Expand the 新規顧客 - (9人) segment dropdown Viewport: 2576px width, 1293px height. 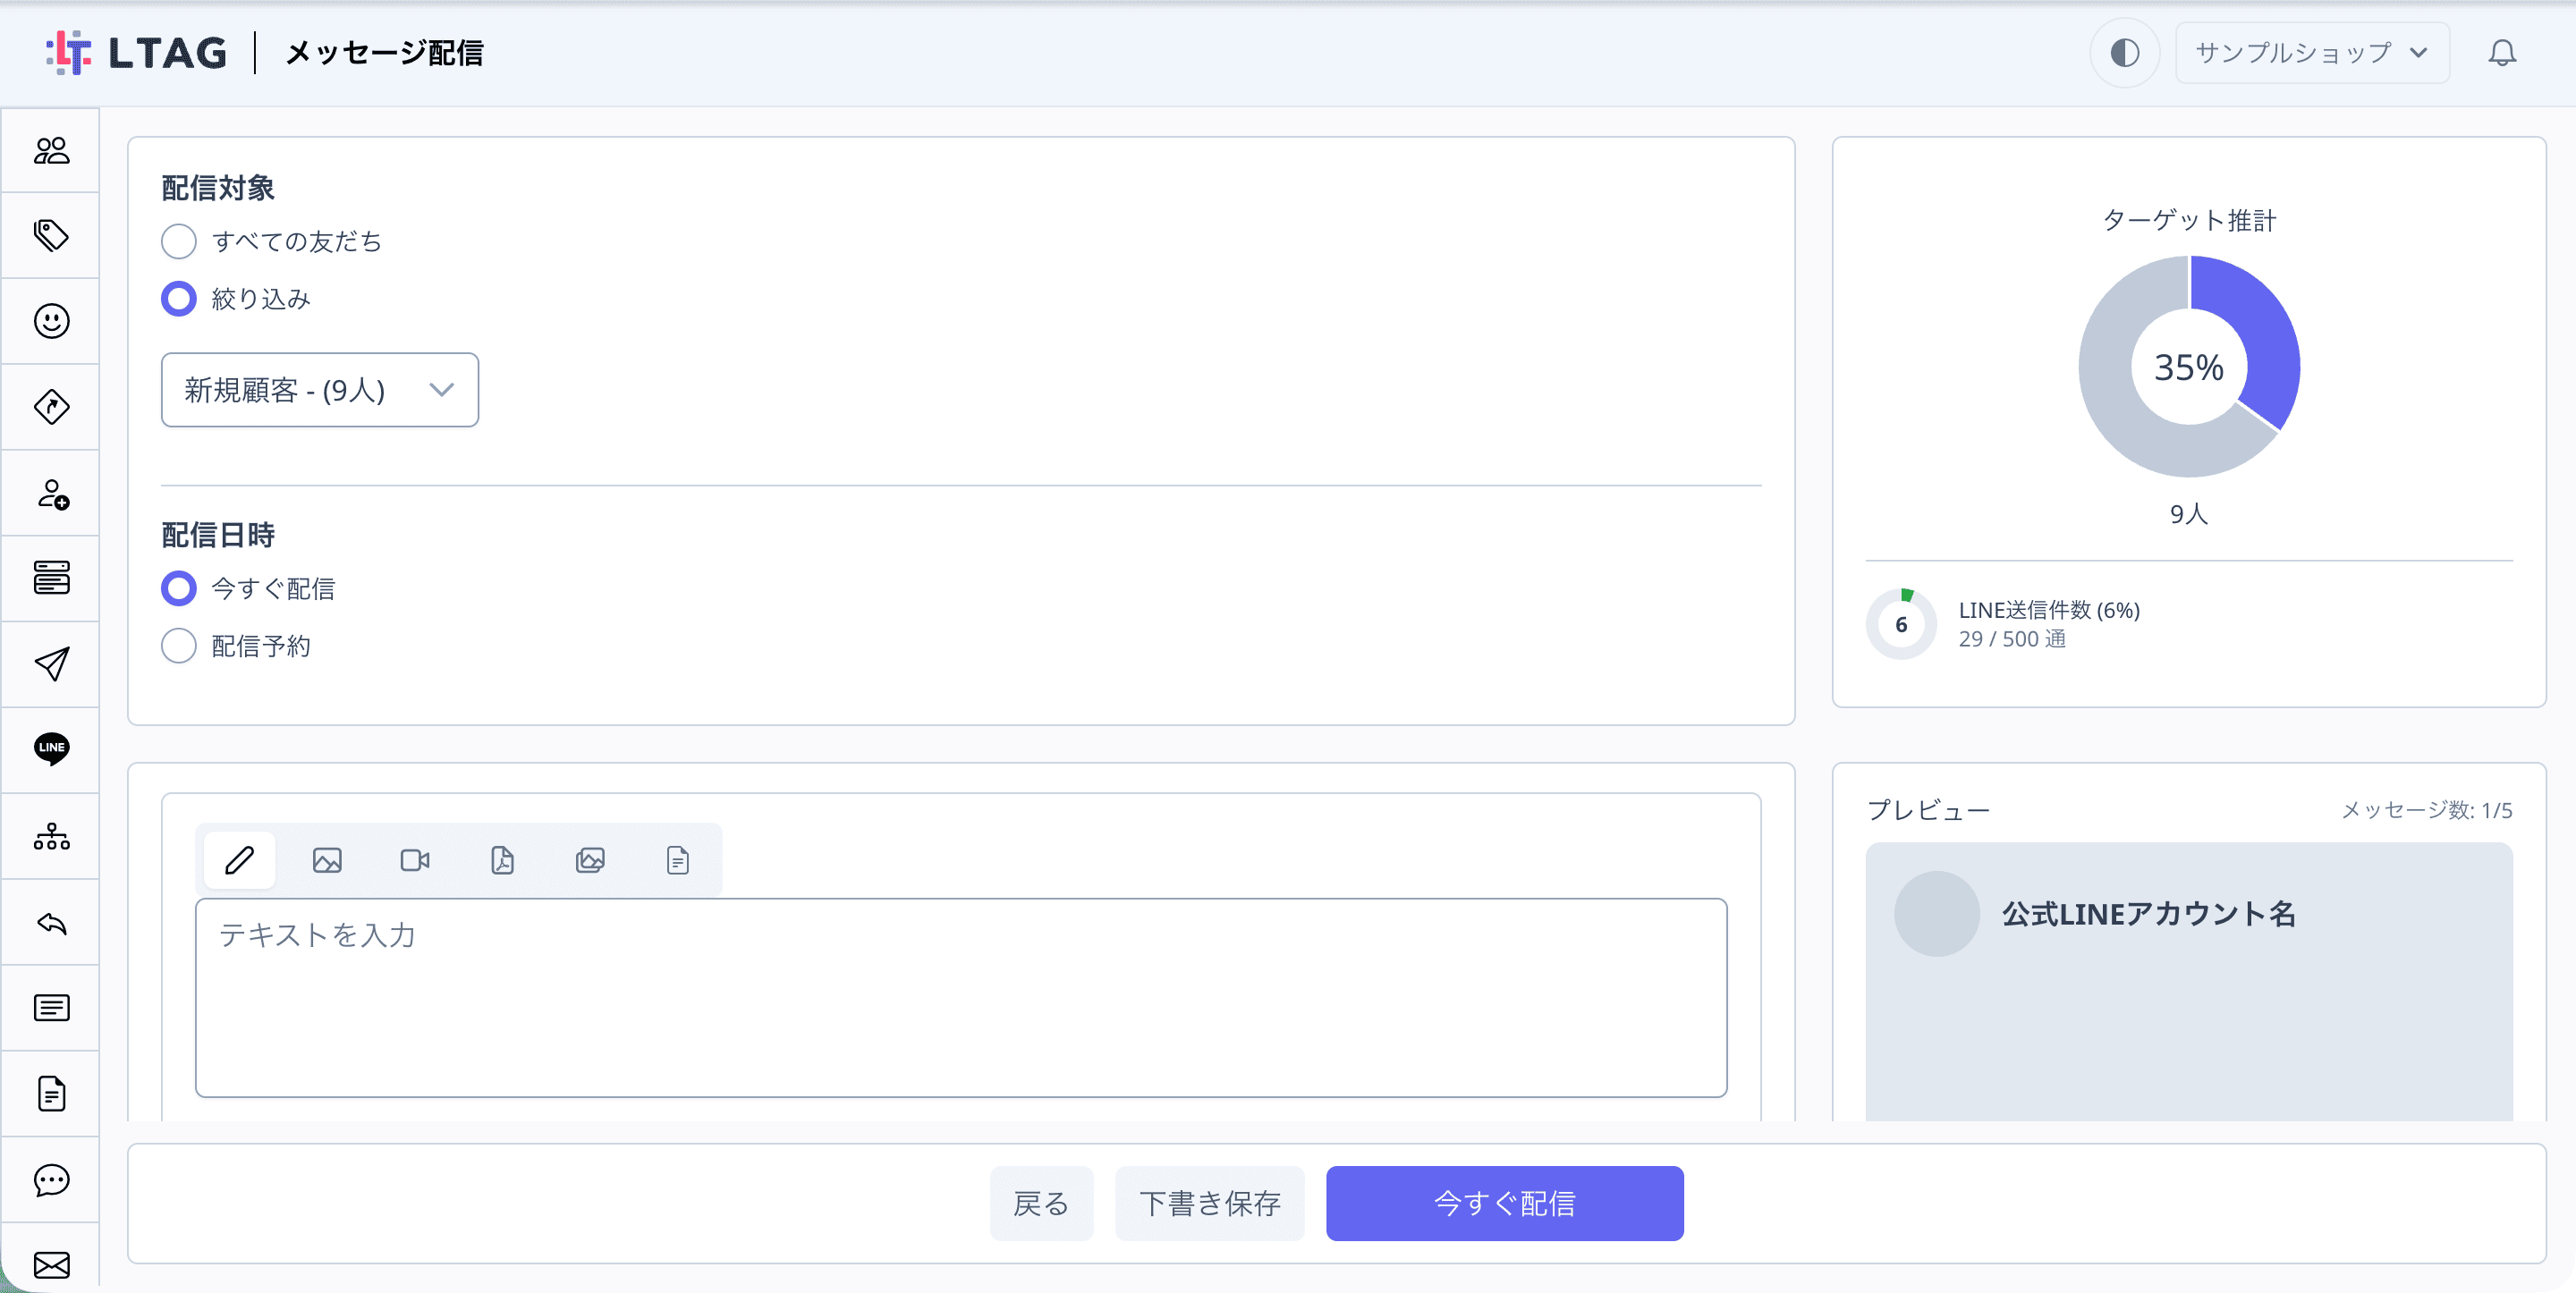(x=320, y=390)
